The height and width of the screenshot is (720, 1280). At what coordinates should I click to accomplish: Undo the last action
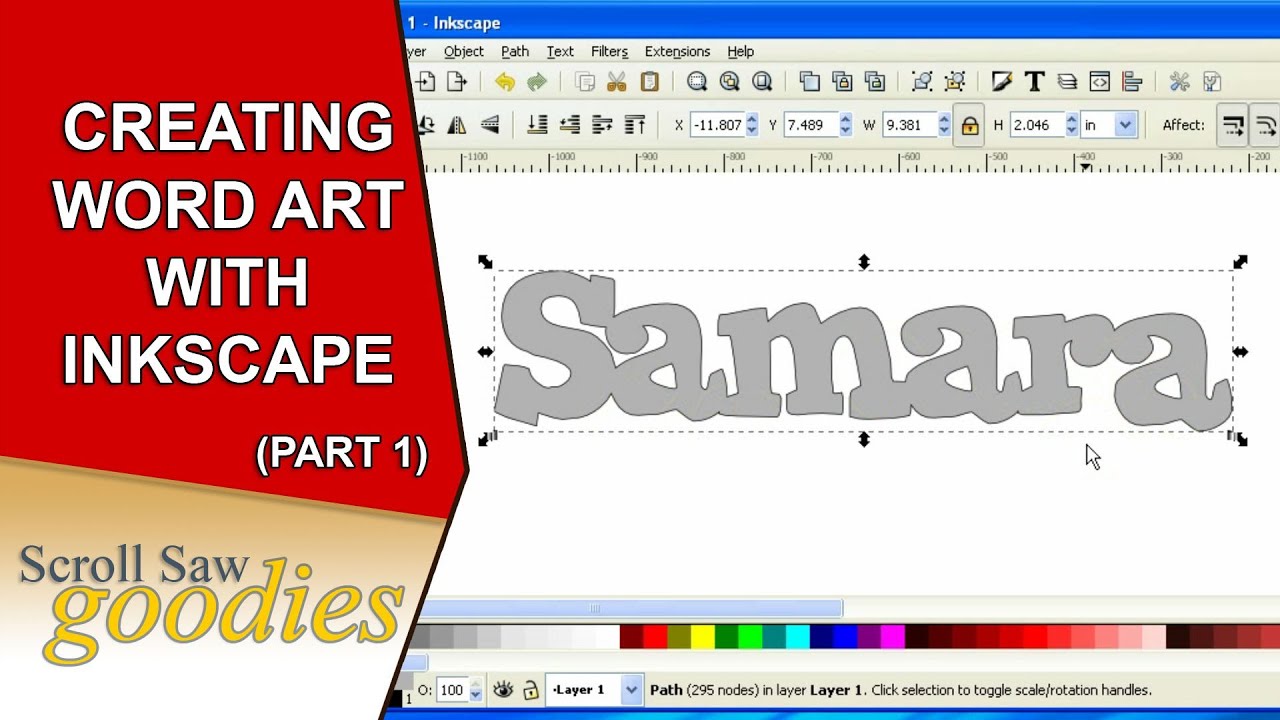click(x=505, y=82)
